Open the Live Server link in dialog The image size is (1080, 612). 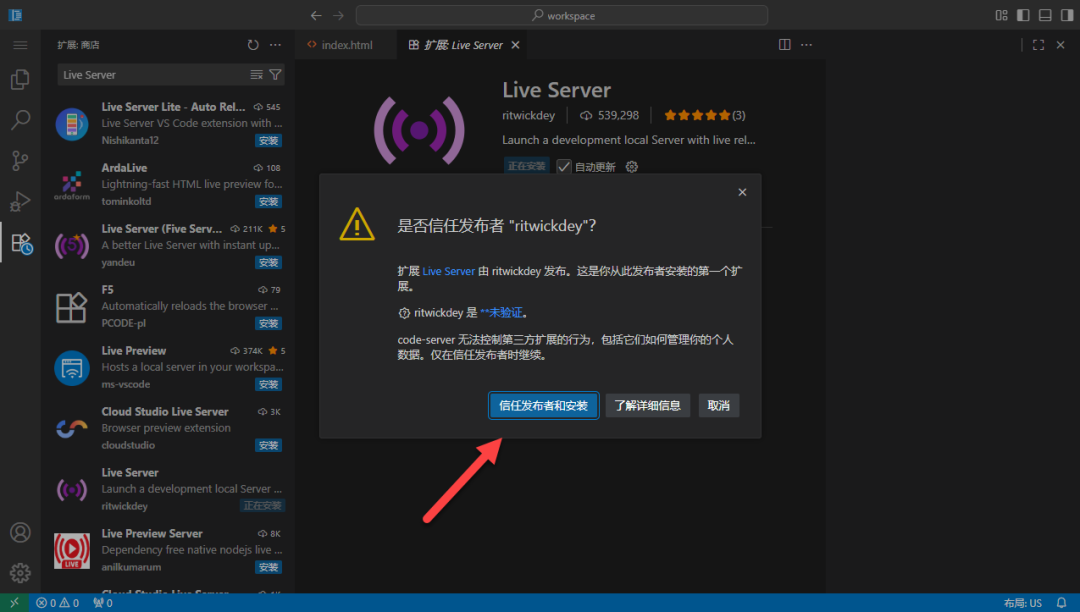coord(448,271)
